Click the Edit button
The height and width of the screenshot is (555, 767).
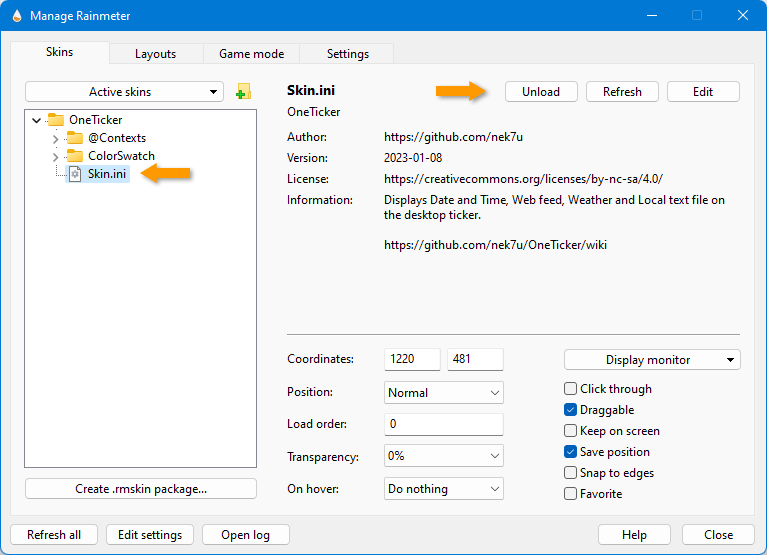703,92
